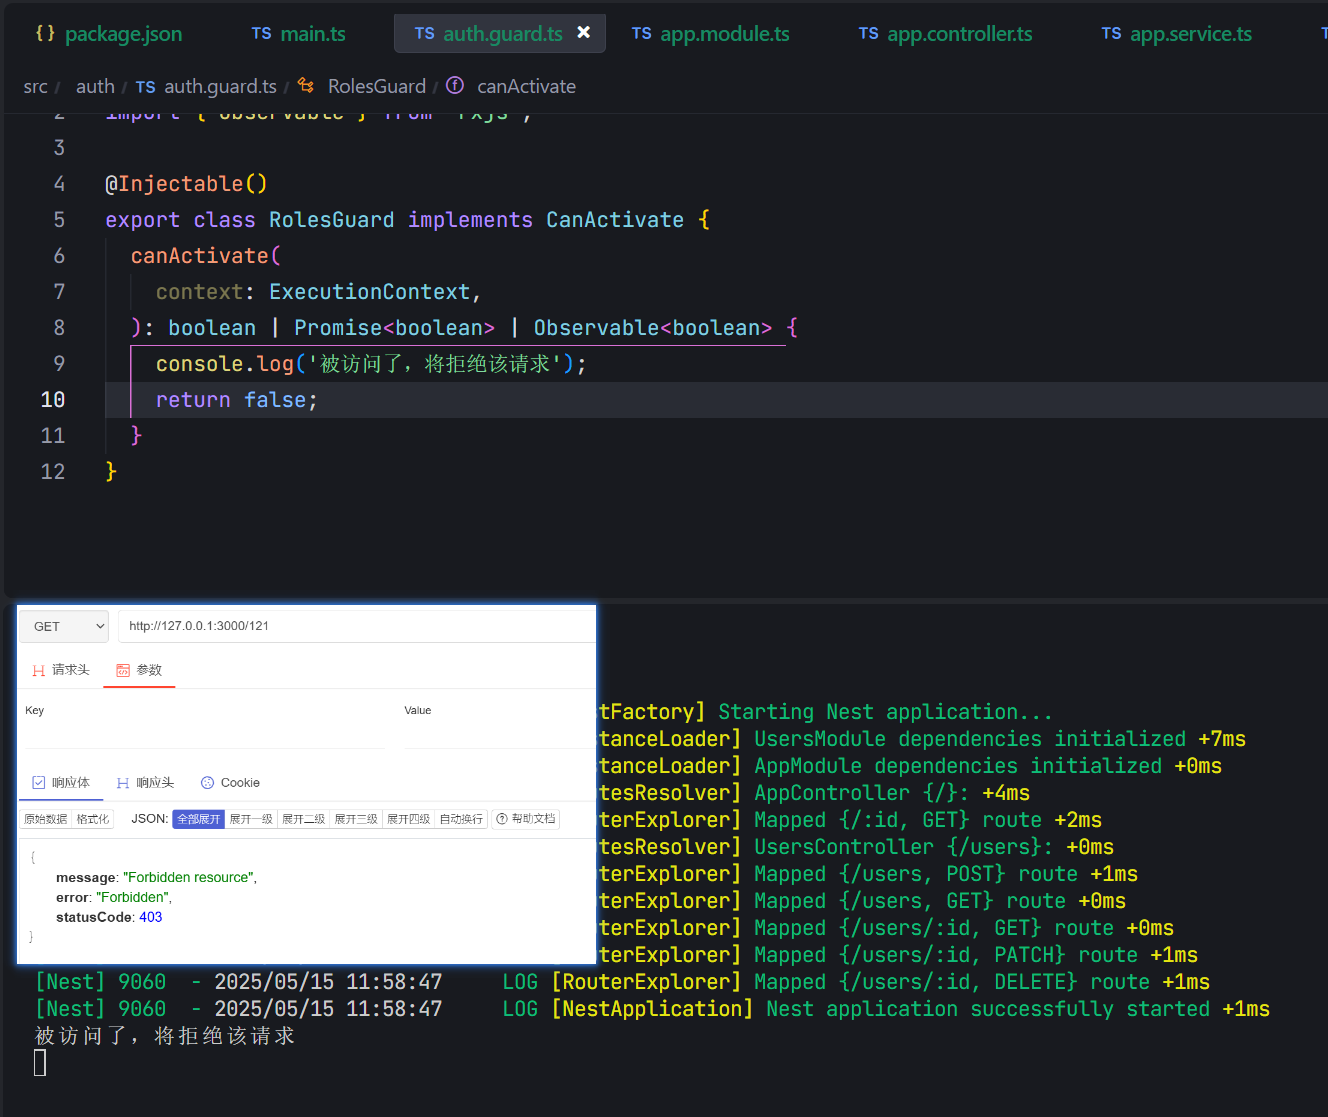The height and width of the screenshot is (1117, 1328).
Task: Switch JSON view to 原始数据 raw data
Action: pos(46,819)
